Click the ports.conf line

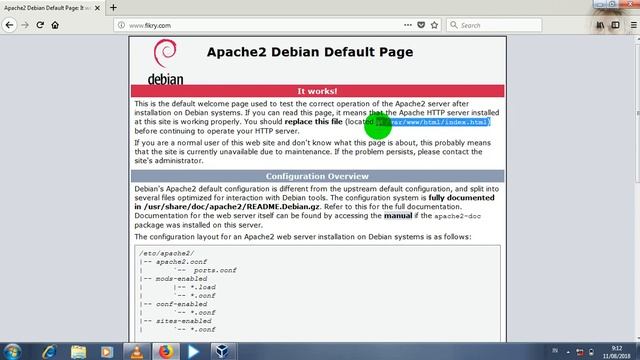[x=215, y=270]
